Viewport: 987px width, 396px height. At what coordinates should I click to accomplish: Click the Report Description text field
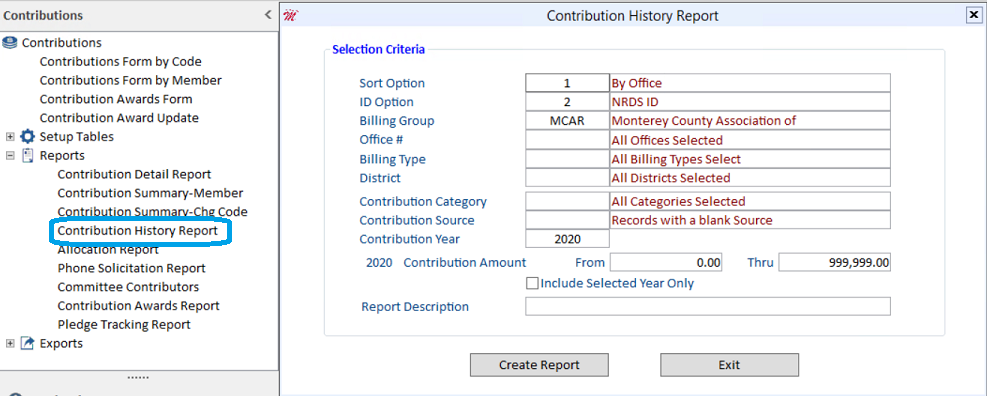[708, 307]
